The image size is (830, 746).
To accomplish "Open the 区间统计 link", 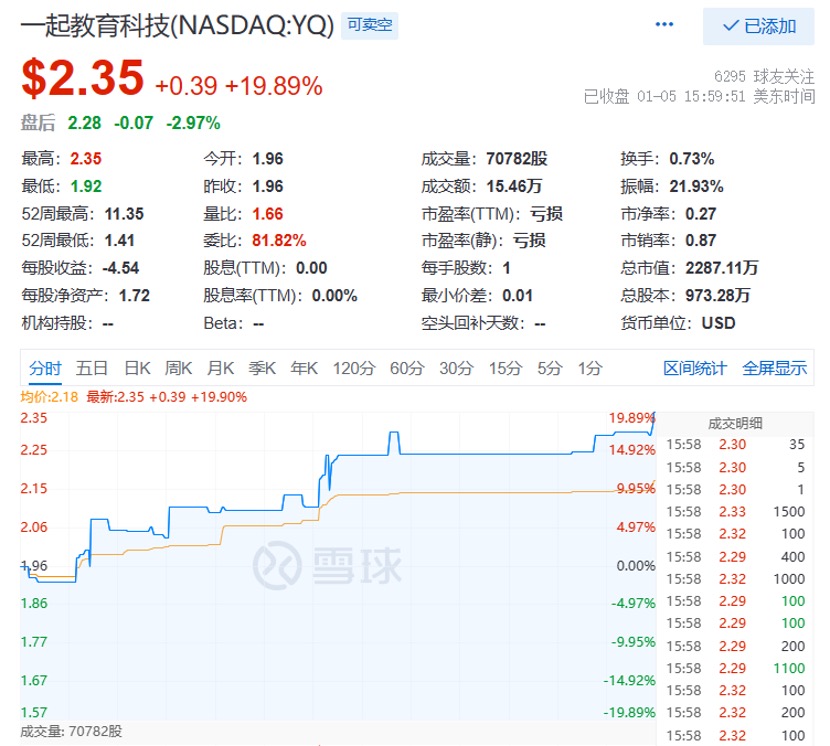I will (695, 368).
